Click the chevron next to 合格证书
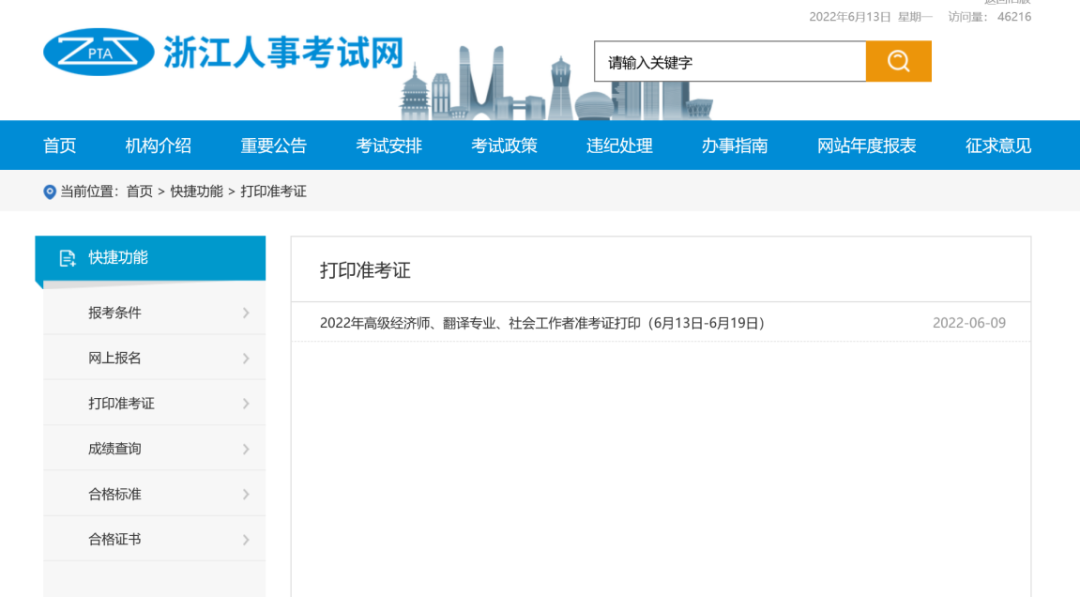The image size is (1080, 597). pyautogui.click(x=246, y=540)
